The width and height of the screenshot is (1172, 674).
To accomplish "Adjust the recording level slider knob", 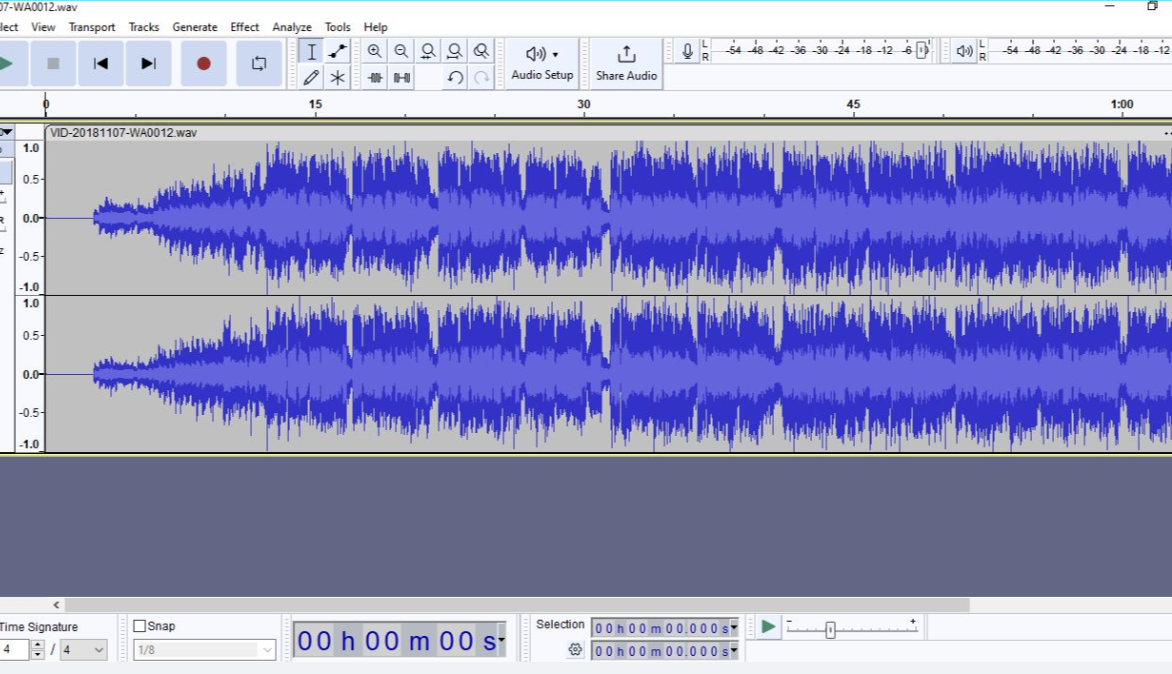I will pos(923,51).
